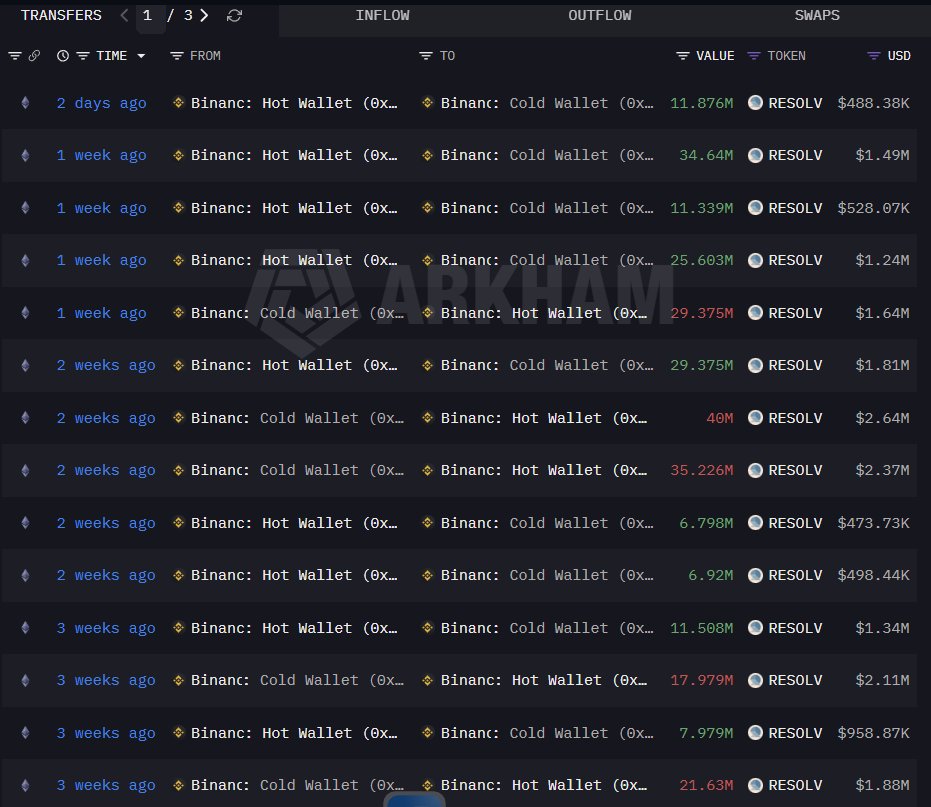Click RESOLV token icon on 29.375M red row

[x=755, y=312]
